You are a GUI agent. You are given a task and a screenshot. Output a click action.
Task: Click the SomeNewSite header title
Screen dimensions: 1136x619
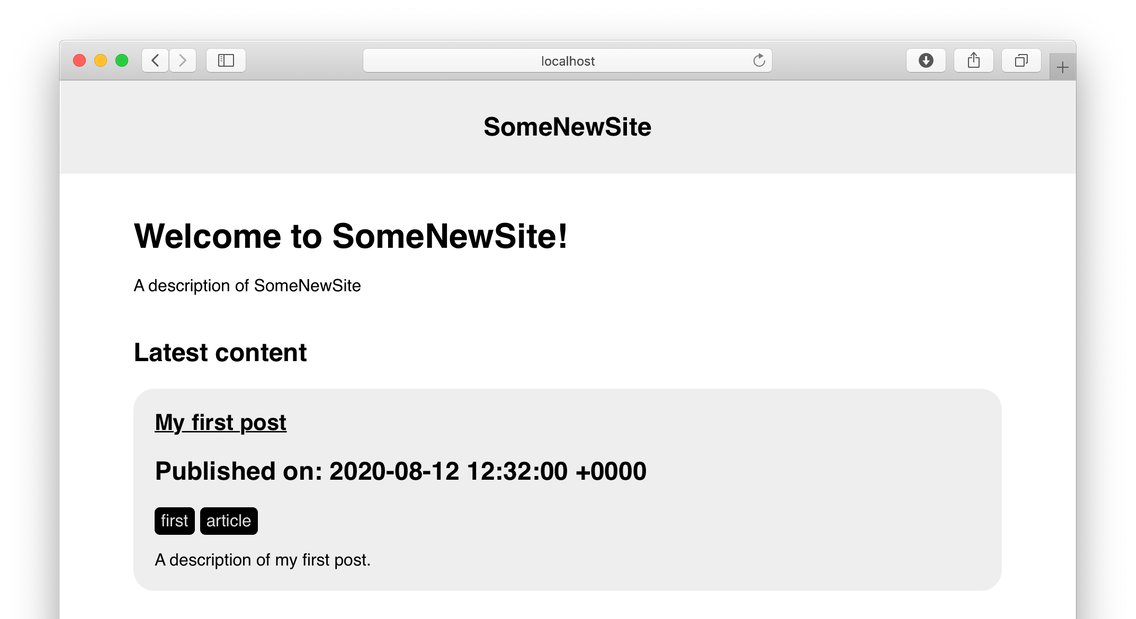pos(567,127)
